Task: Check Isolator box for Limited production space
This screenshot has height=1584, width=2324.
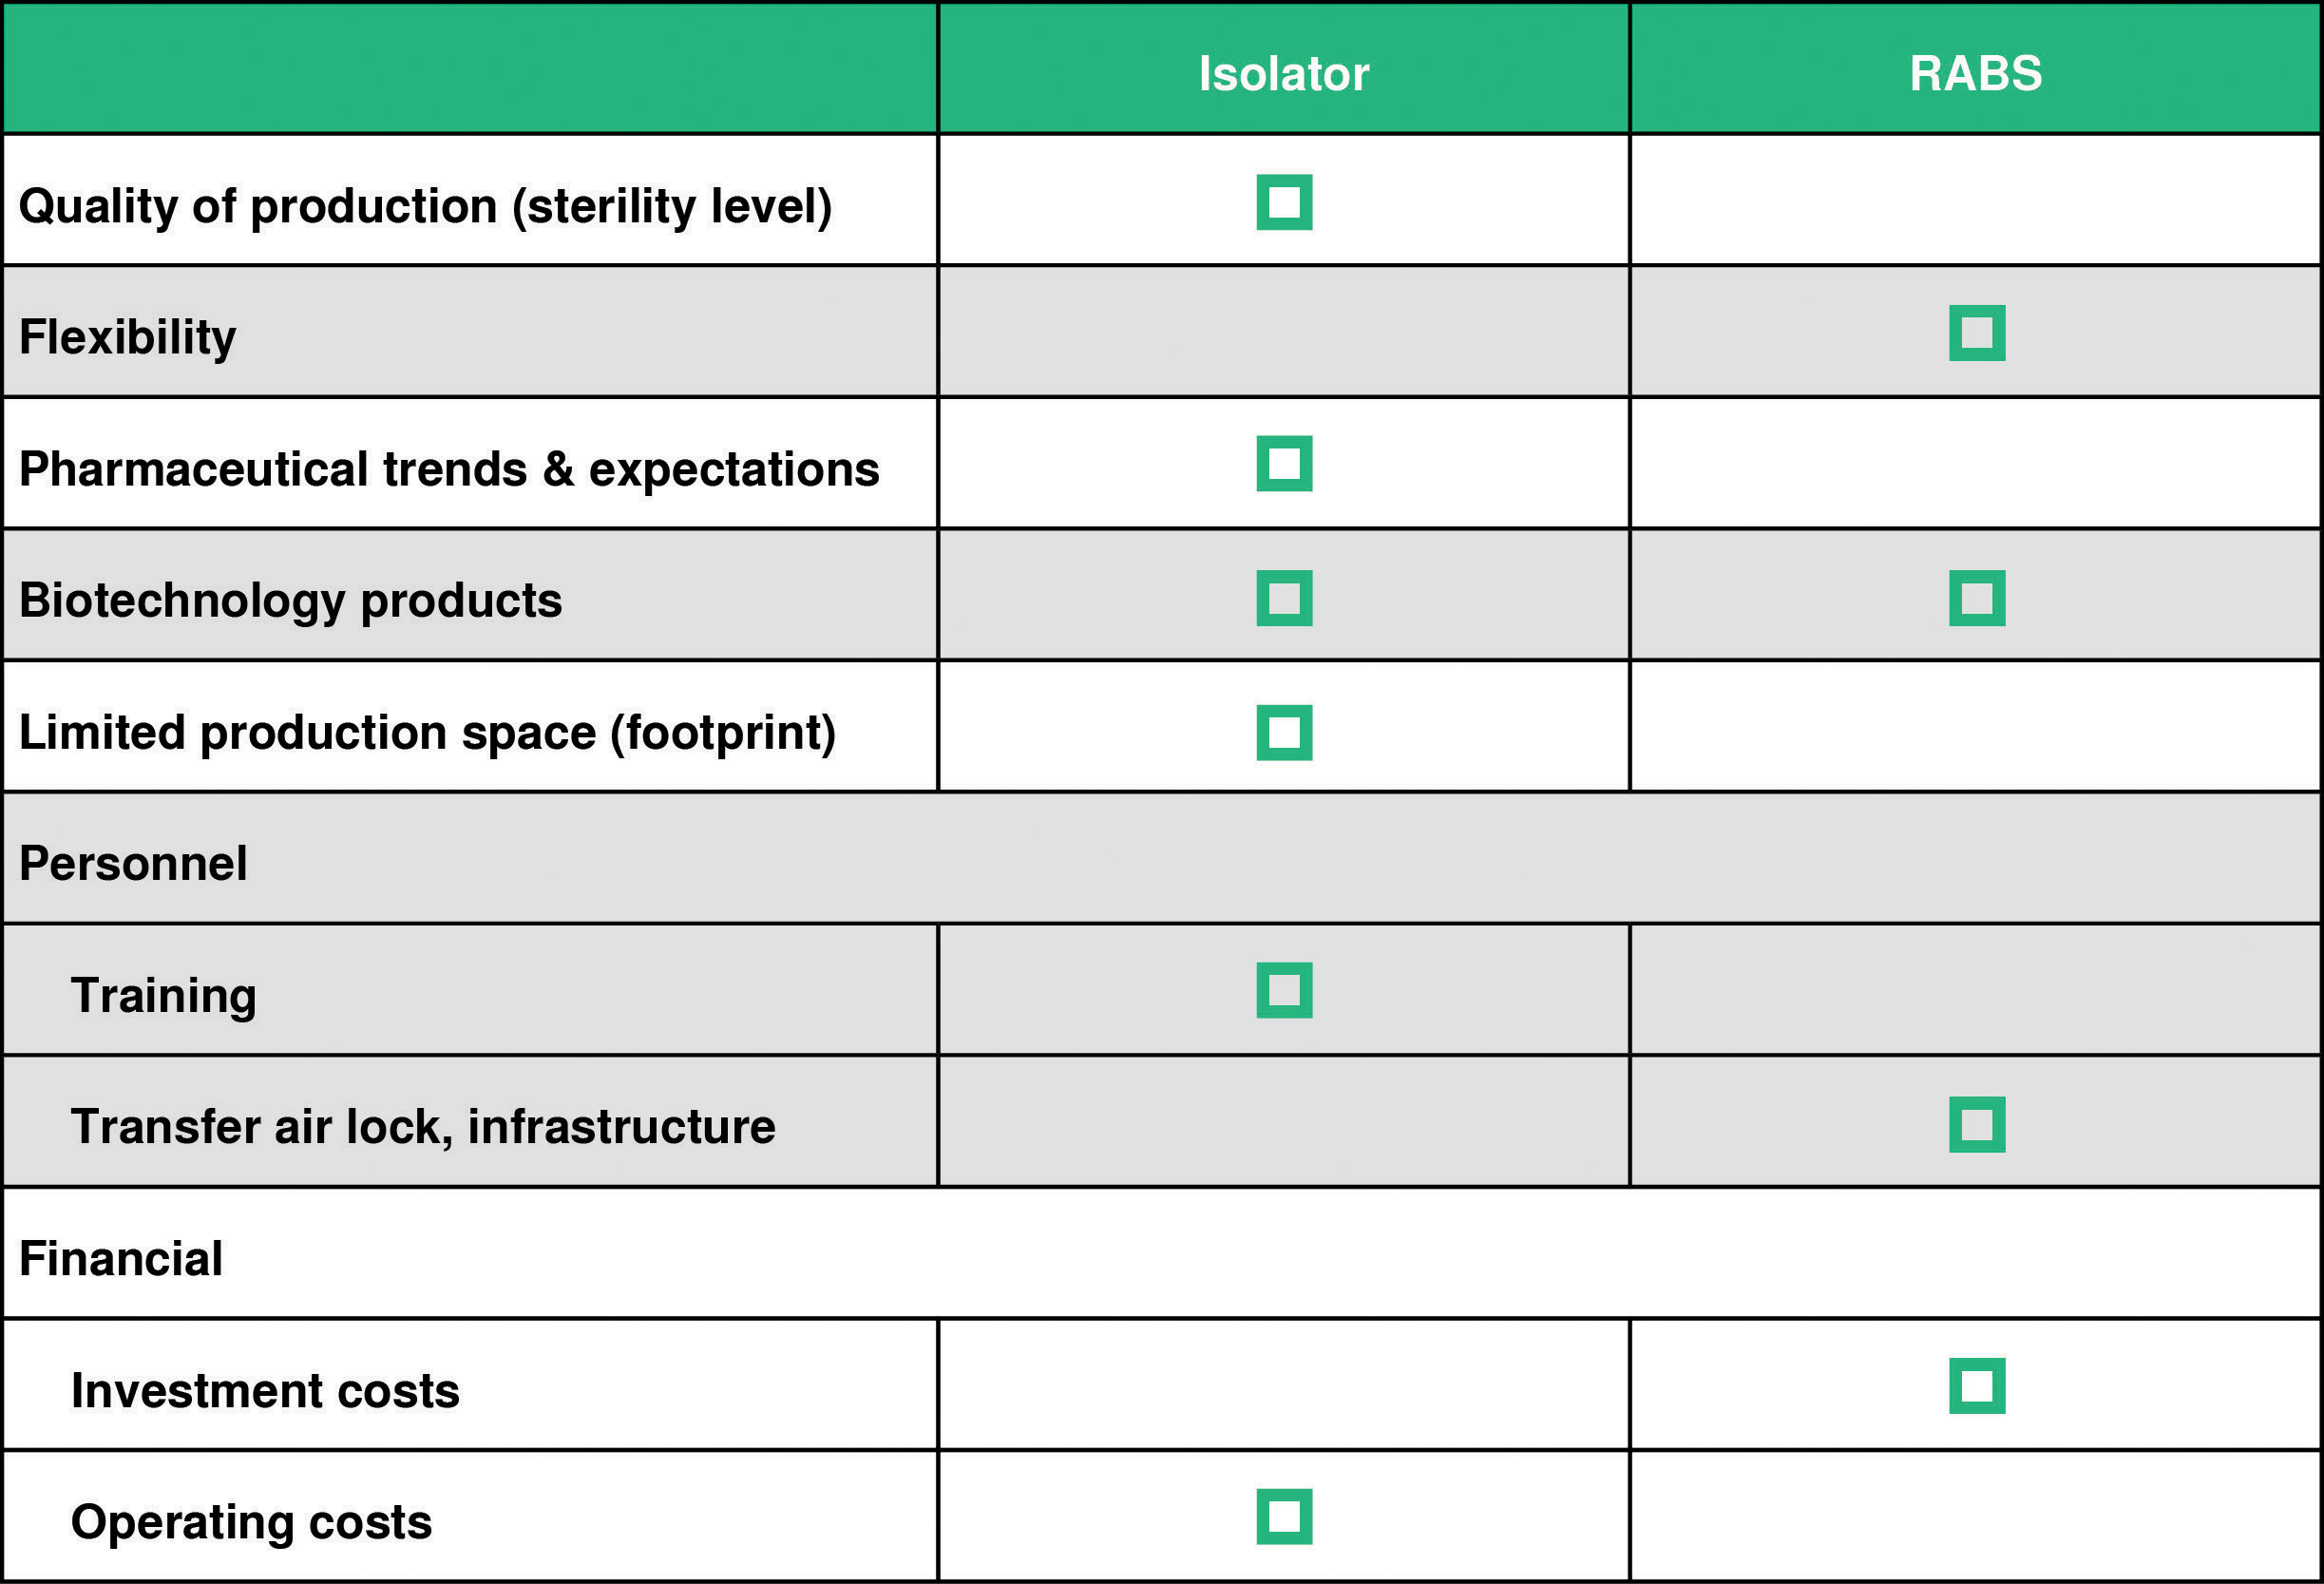Action: (1284, 732)
